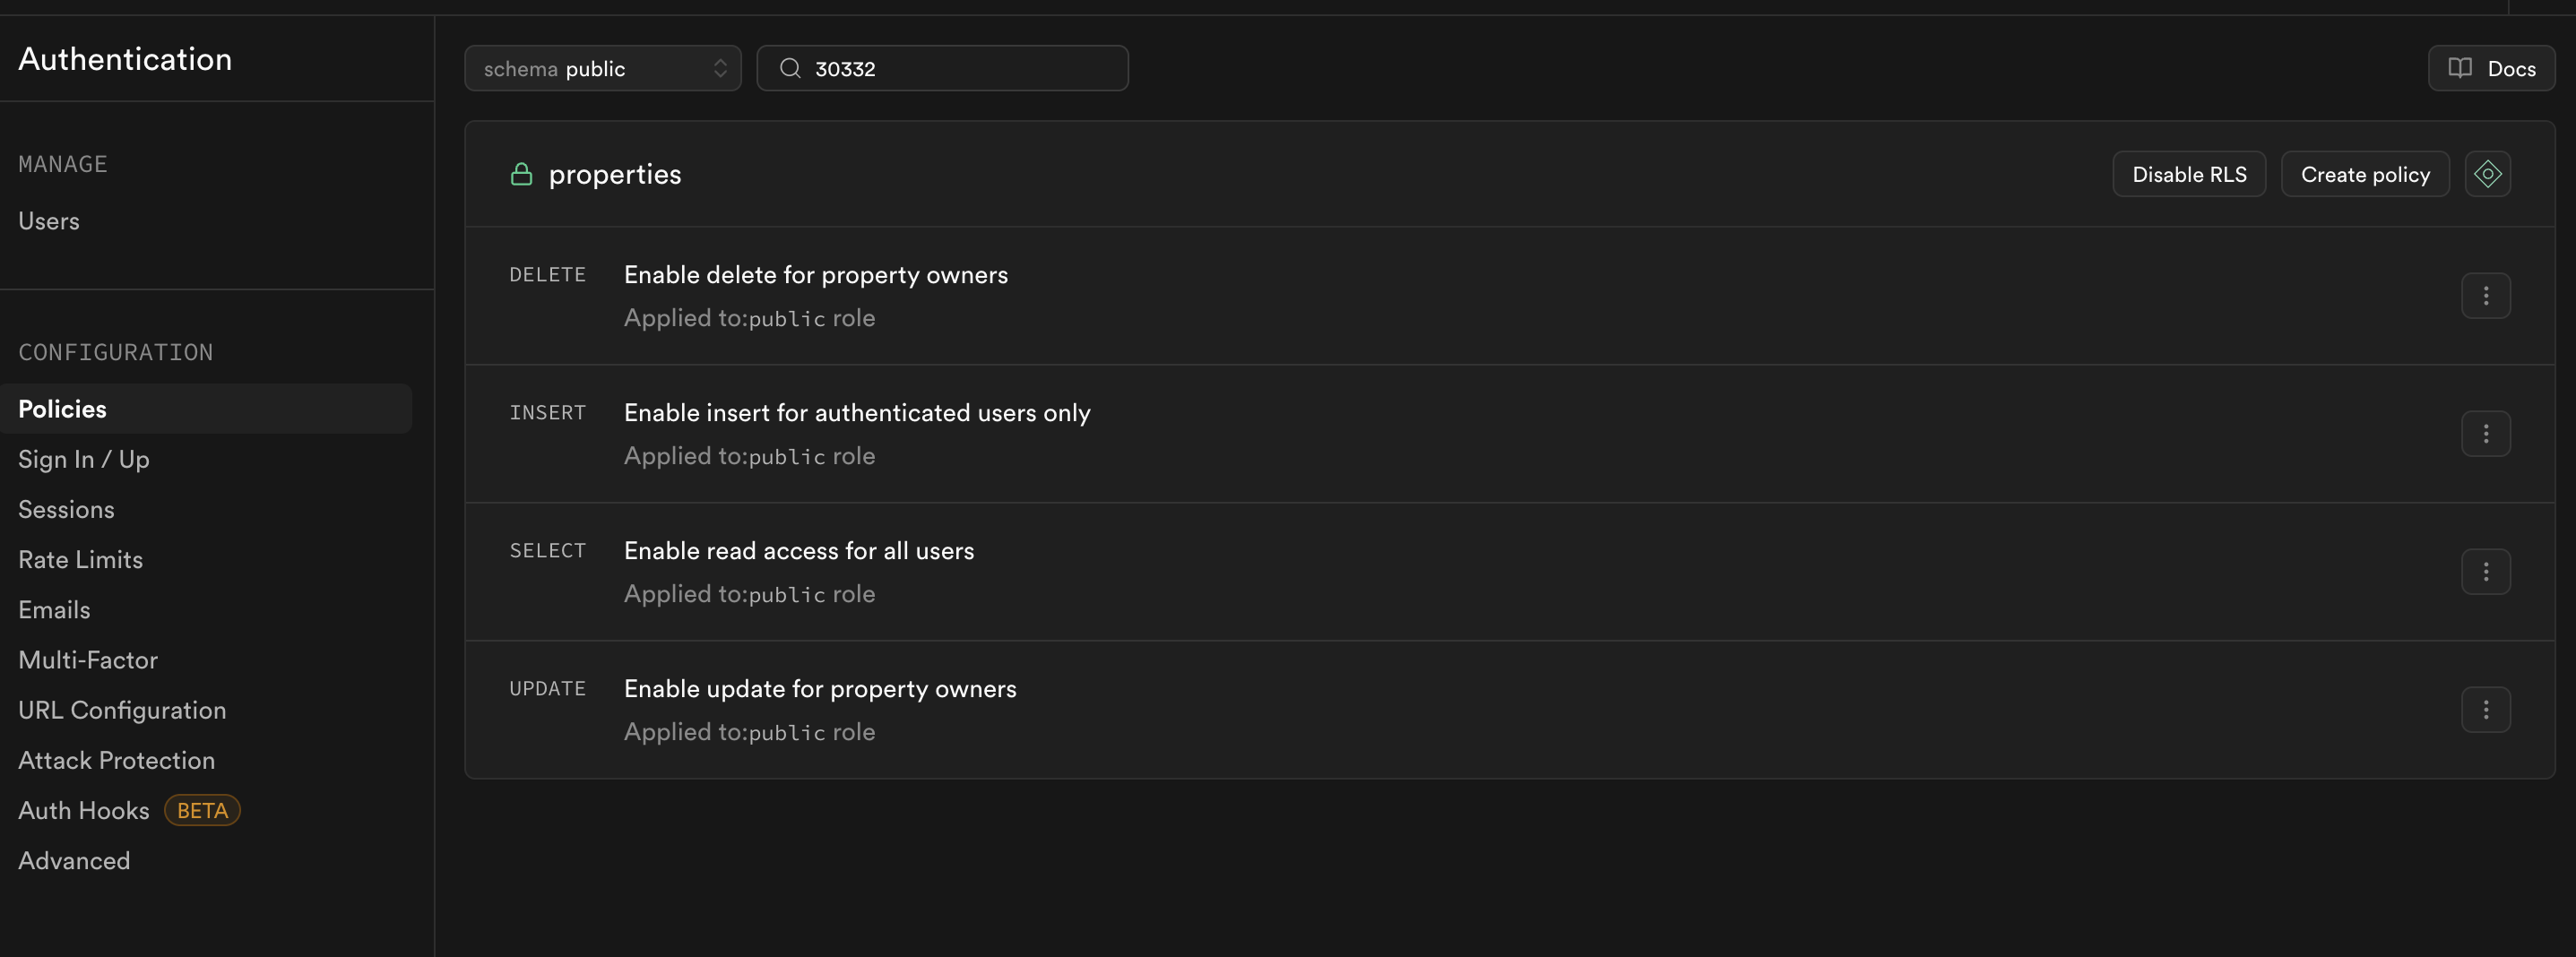Click the Create policy button
Screen dimensions: 2576x957
[2364, 174]
